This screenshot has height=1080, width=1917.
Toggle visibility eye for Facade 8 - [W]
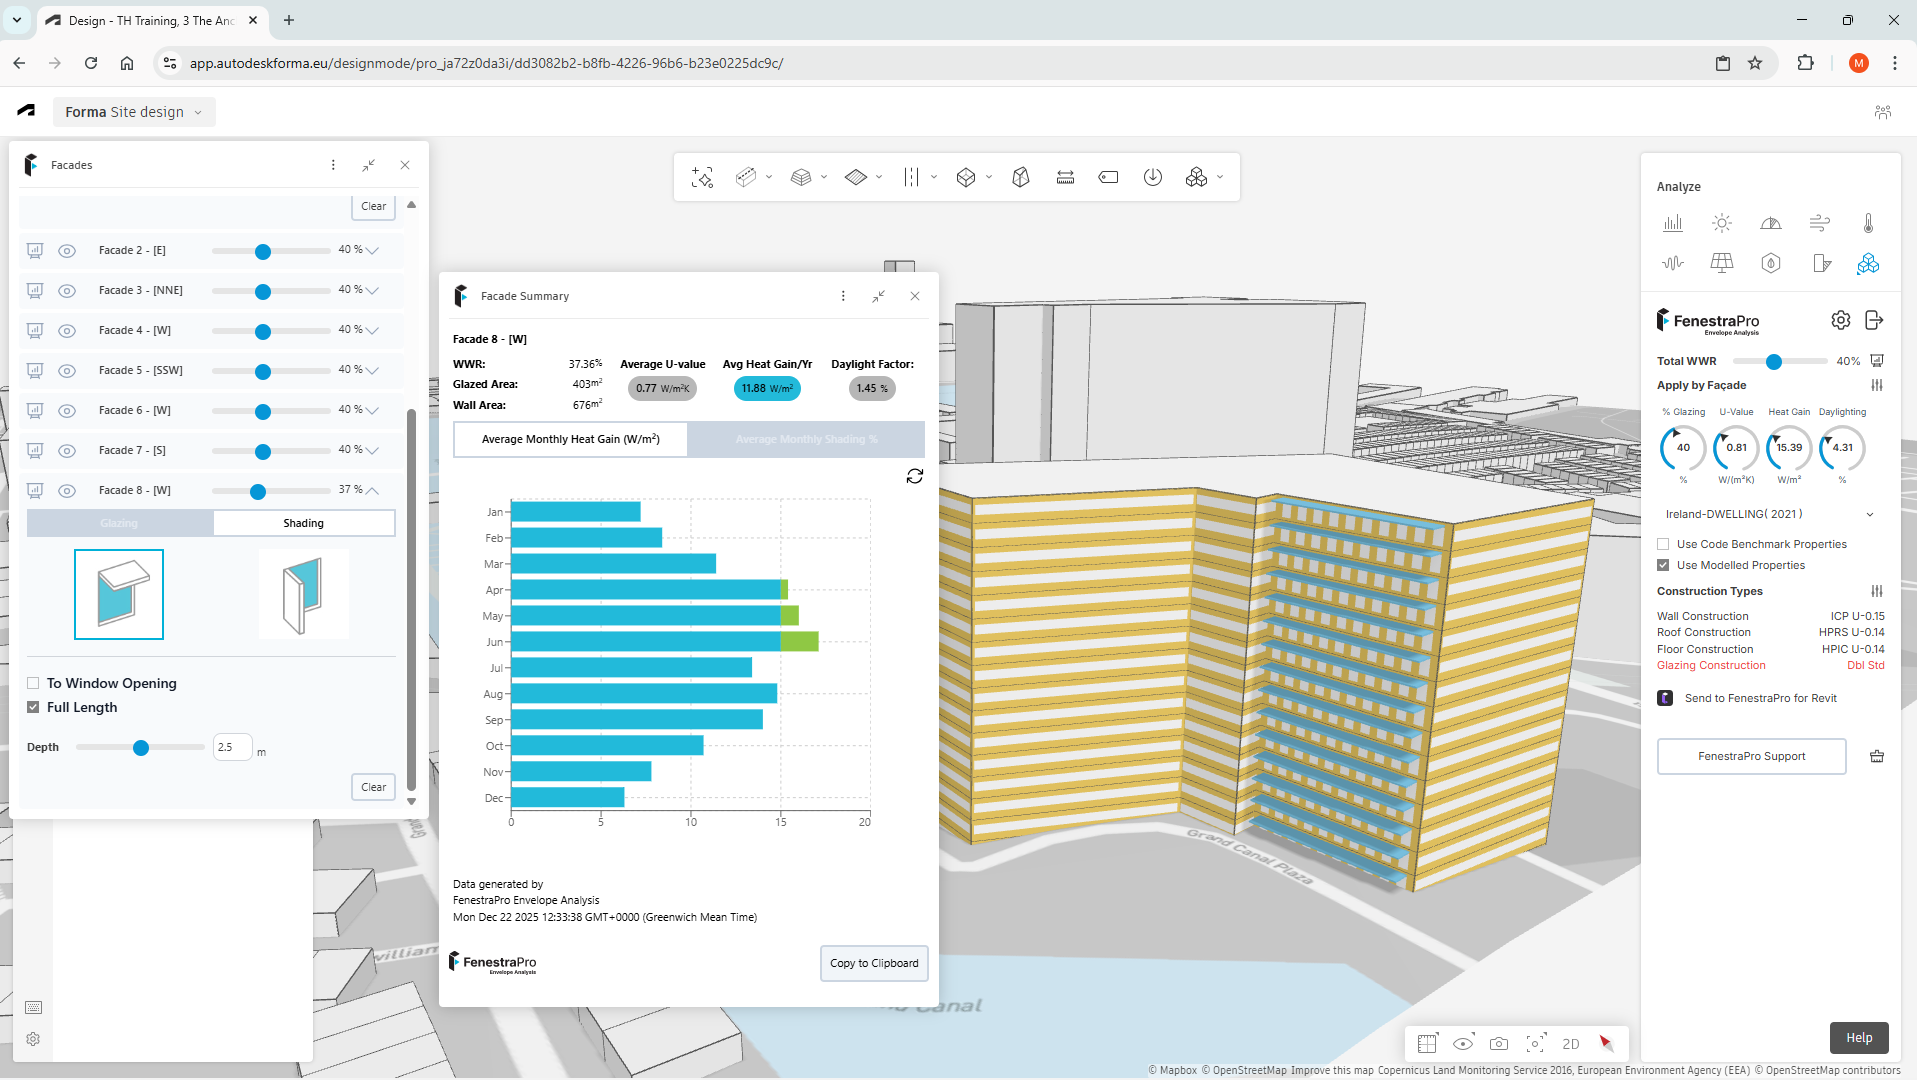[x=67, y=491]
